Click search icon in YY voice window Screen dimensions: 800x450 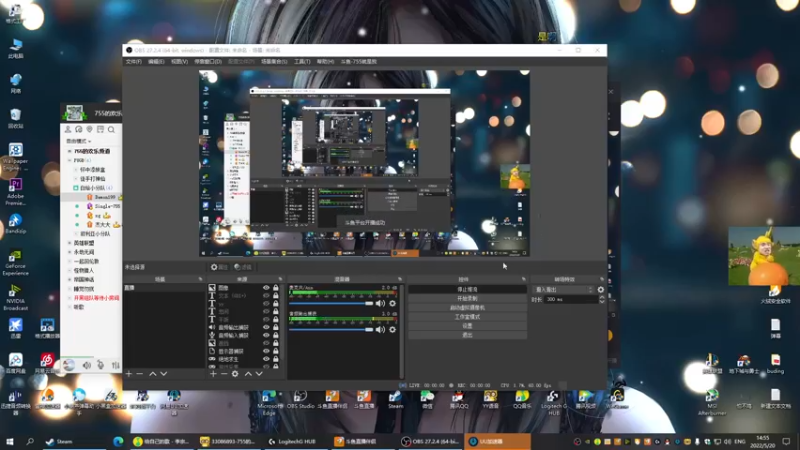point(111,130)
